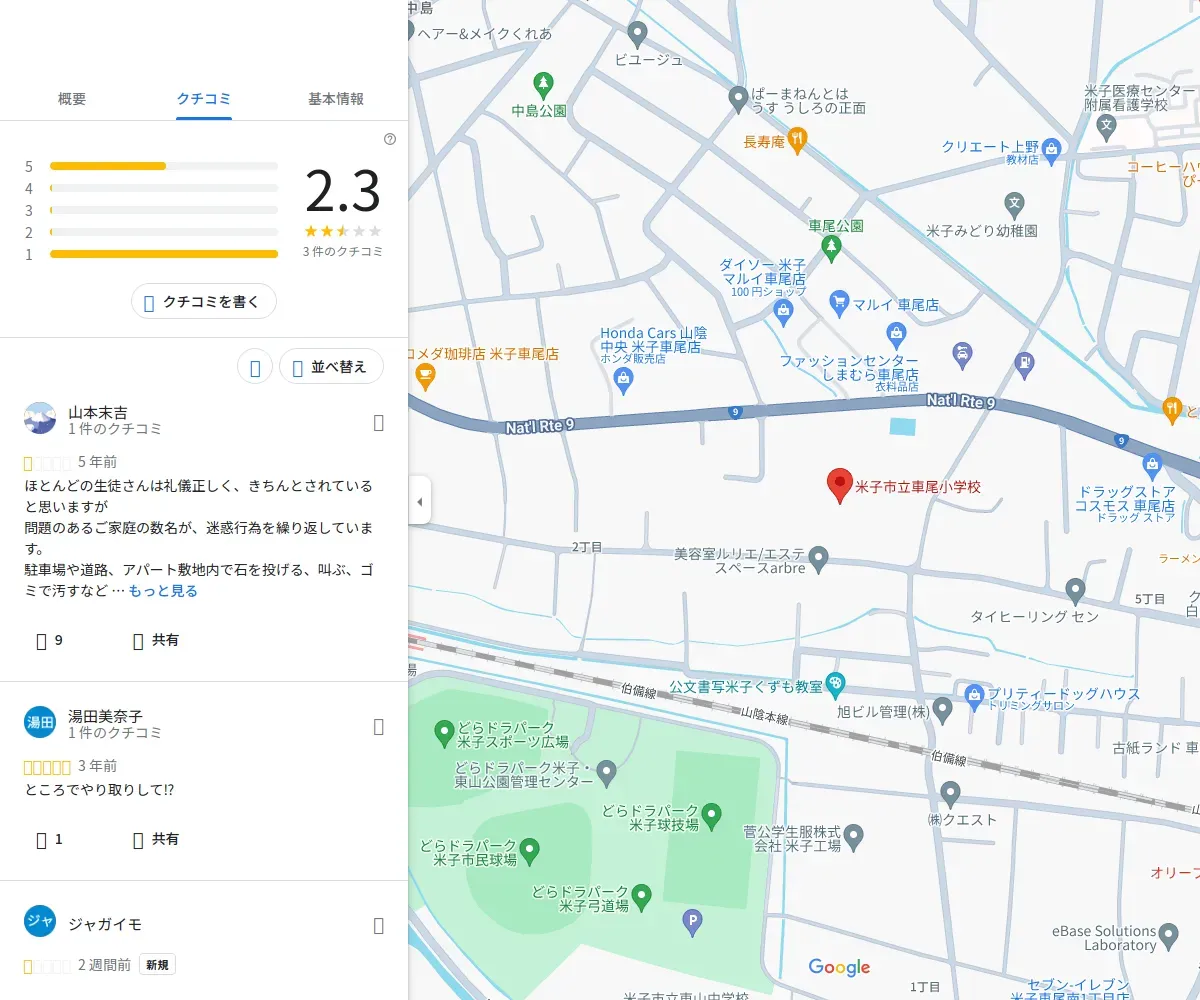Click コメダ珈琲店 米子車尾店 cafe marker
The image size is (1200, 1000).
click(x=425, y=376)
